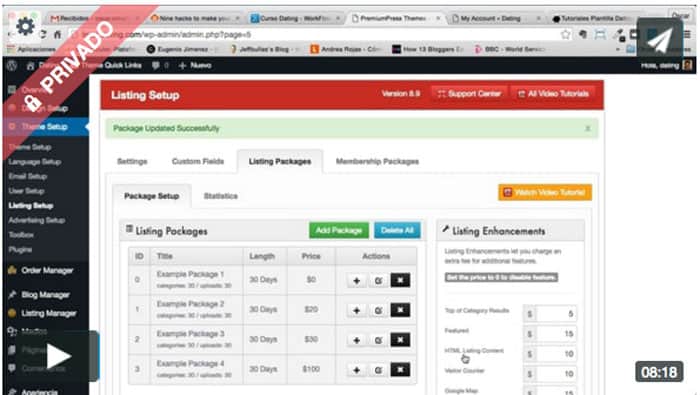
Task: Edit the Featured price field
Action: point(556,334)
